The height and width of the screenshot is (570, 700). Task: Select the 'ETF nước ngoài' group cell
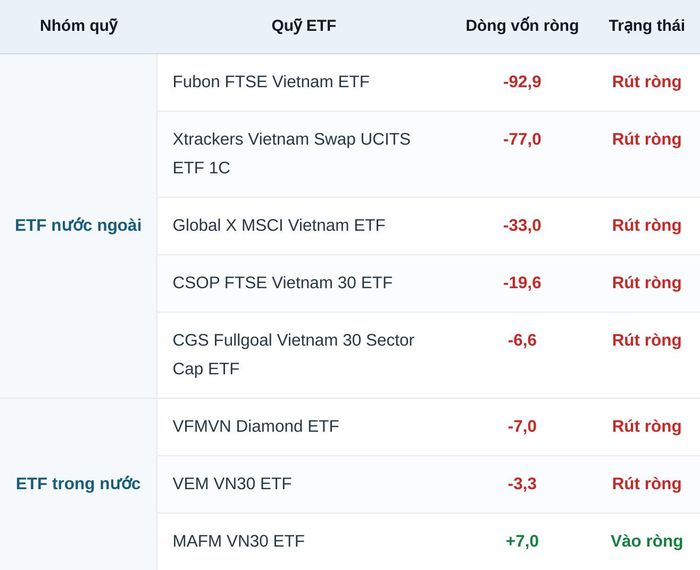click(x=78, y=225)
